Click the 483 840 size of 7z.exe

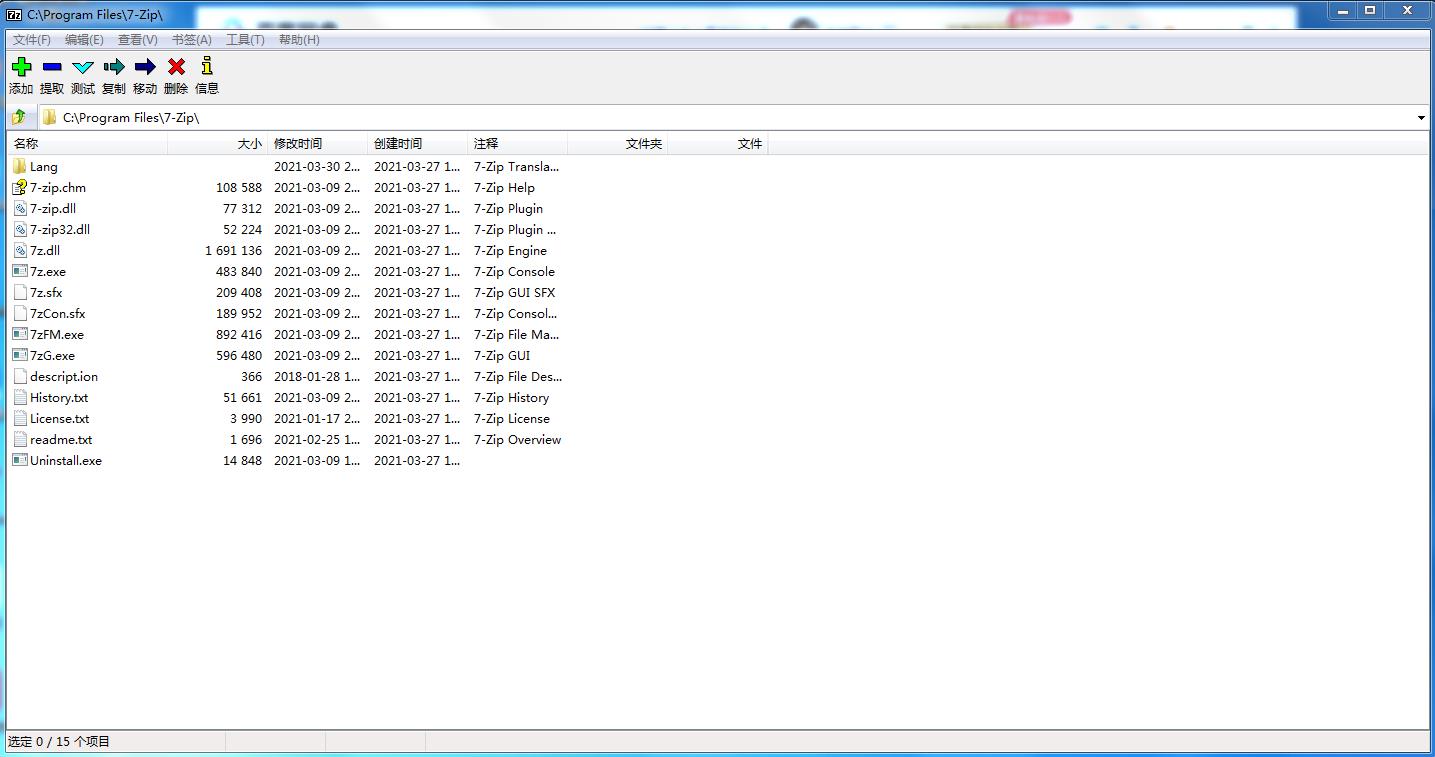[x=239, y=272]
